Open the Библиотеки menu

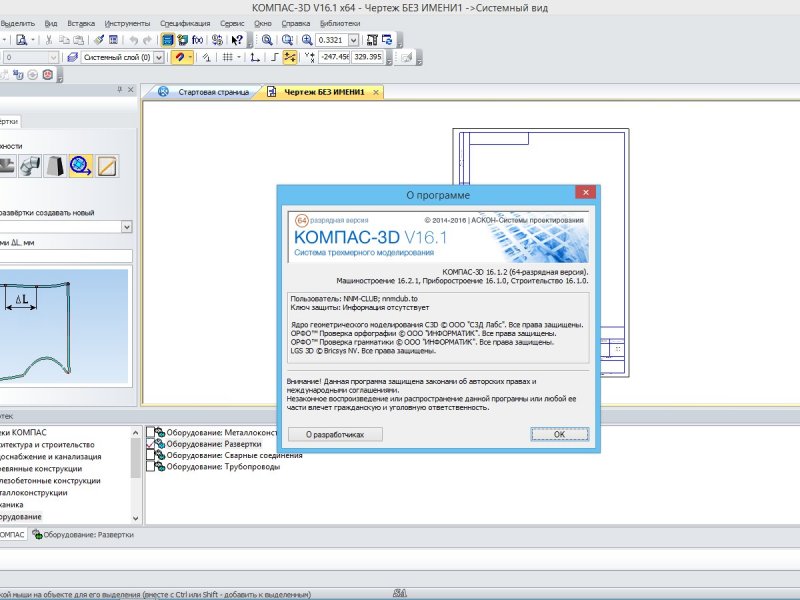click(340, 23)
